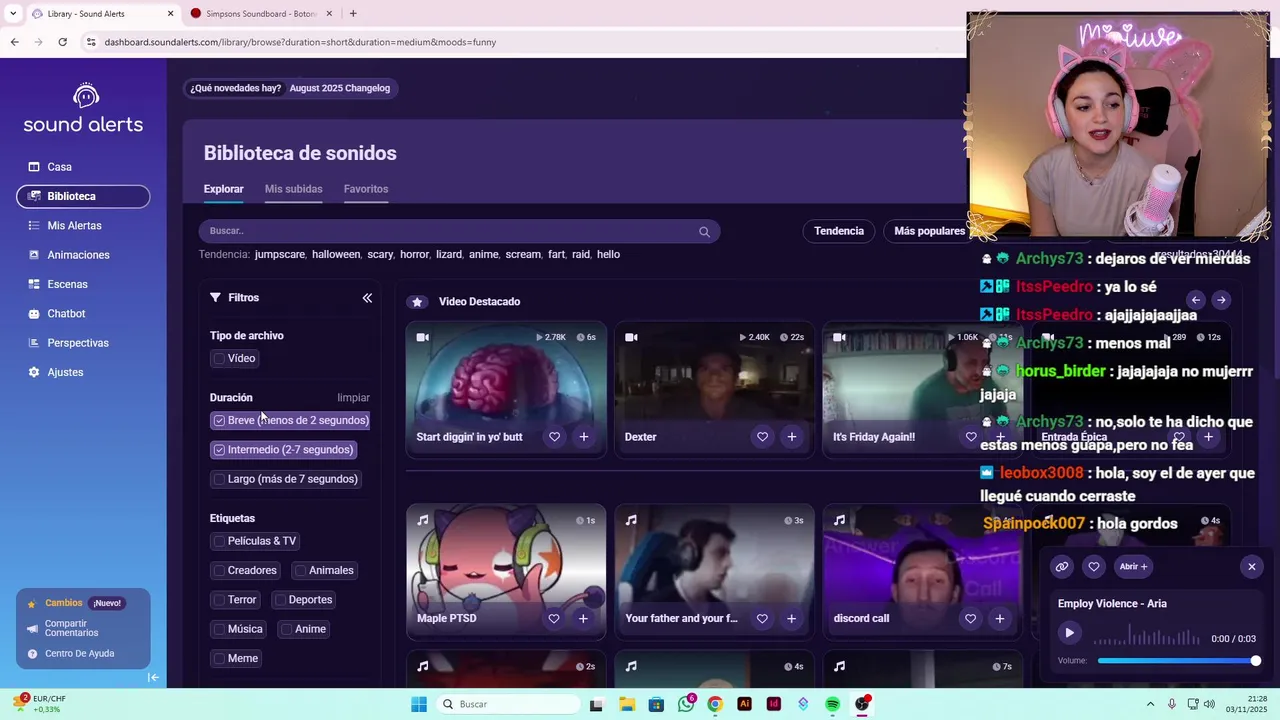Check the Anime tag
Screen dimensions: 1280x720
tap(286, 629)
